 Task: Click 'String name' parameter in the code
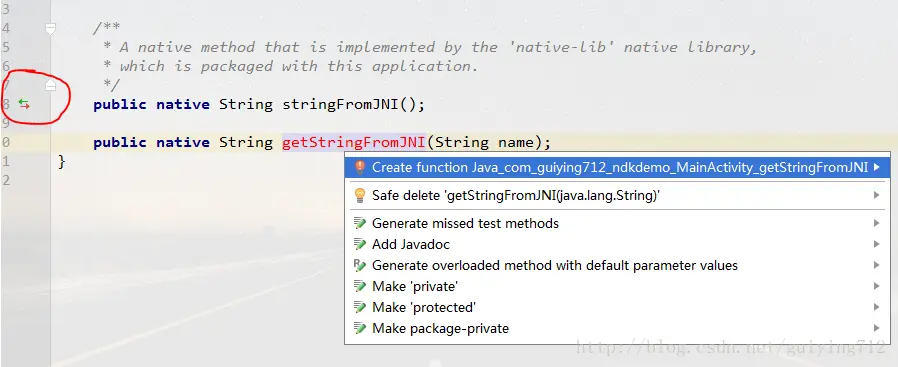pyautogui.click(x=484, y=142)
